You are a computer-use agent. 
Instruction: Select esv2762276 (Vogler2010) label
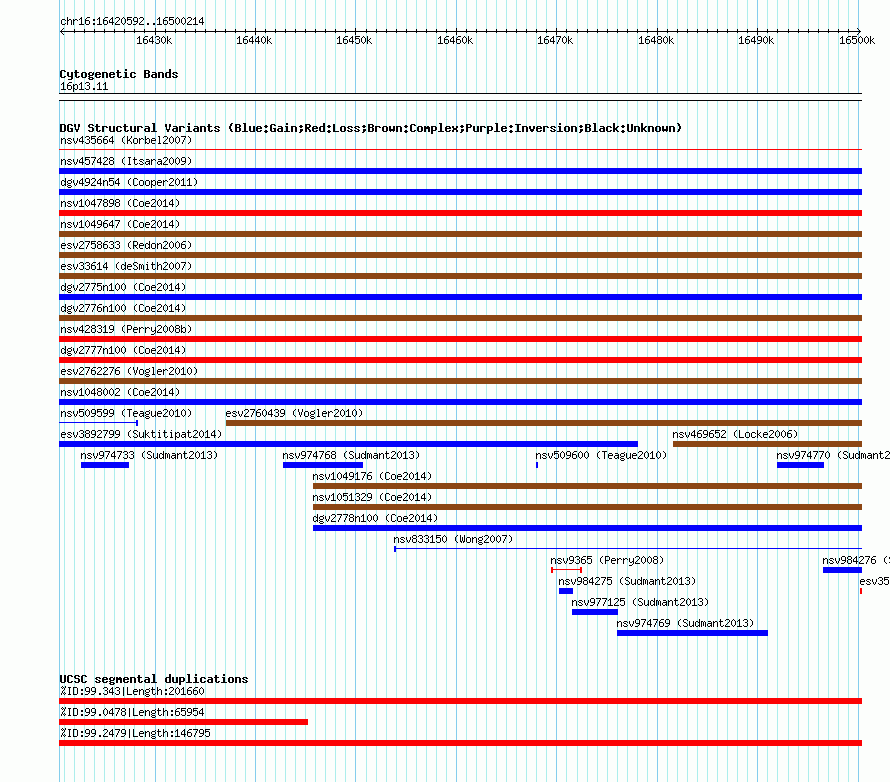click(x=129, y=371)
